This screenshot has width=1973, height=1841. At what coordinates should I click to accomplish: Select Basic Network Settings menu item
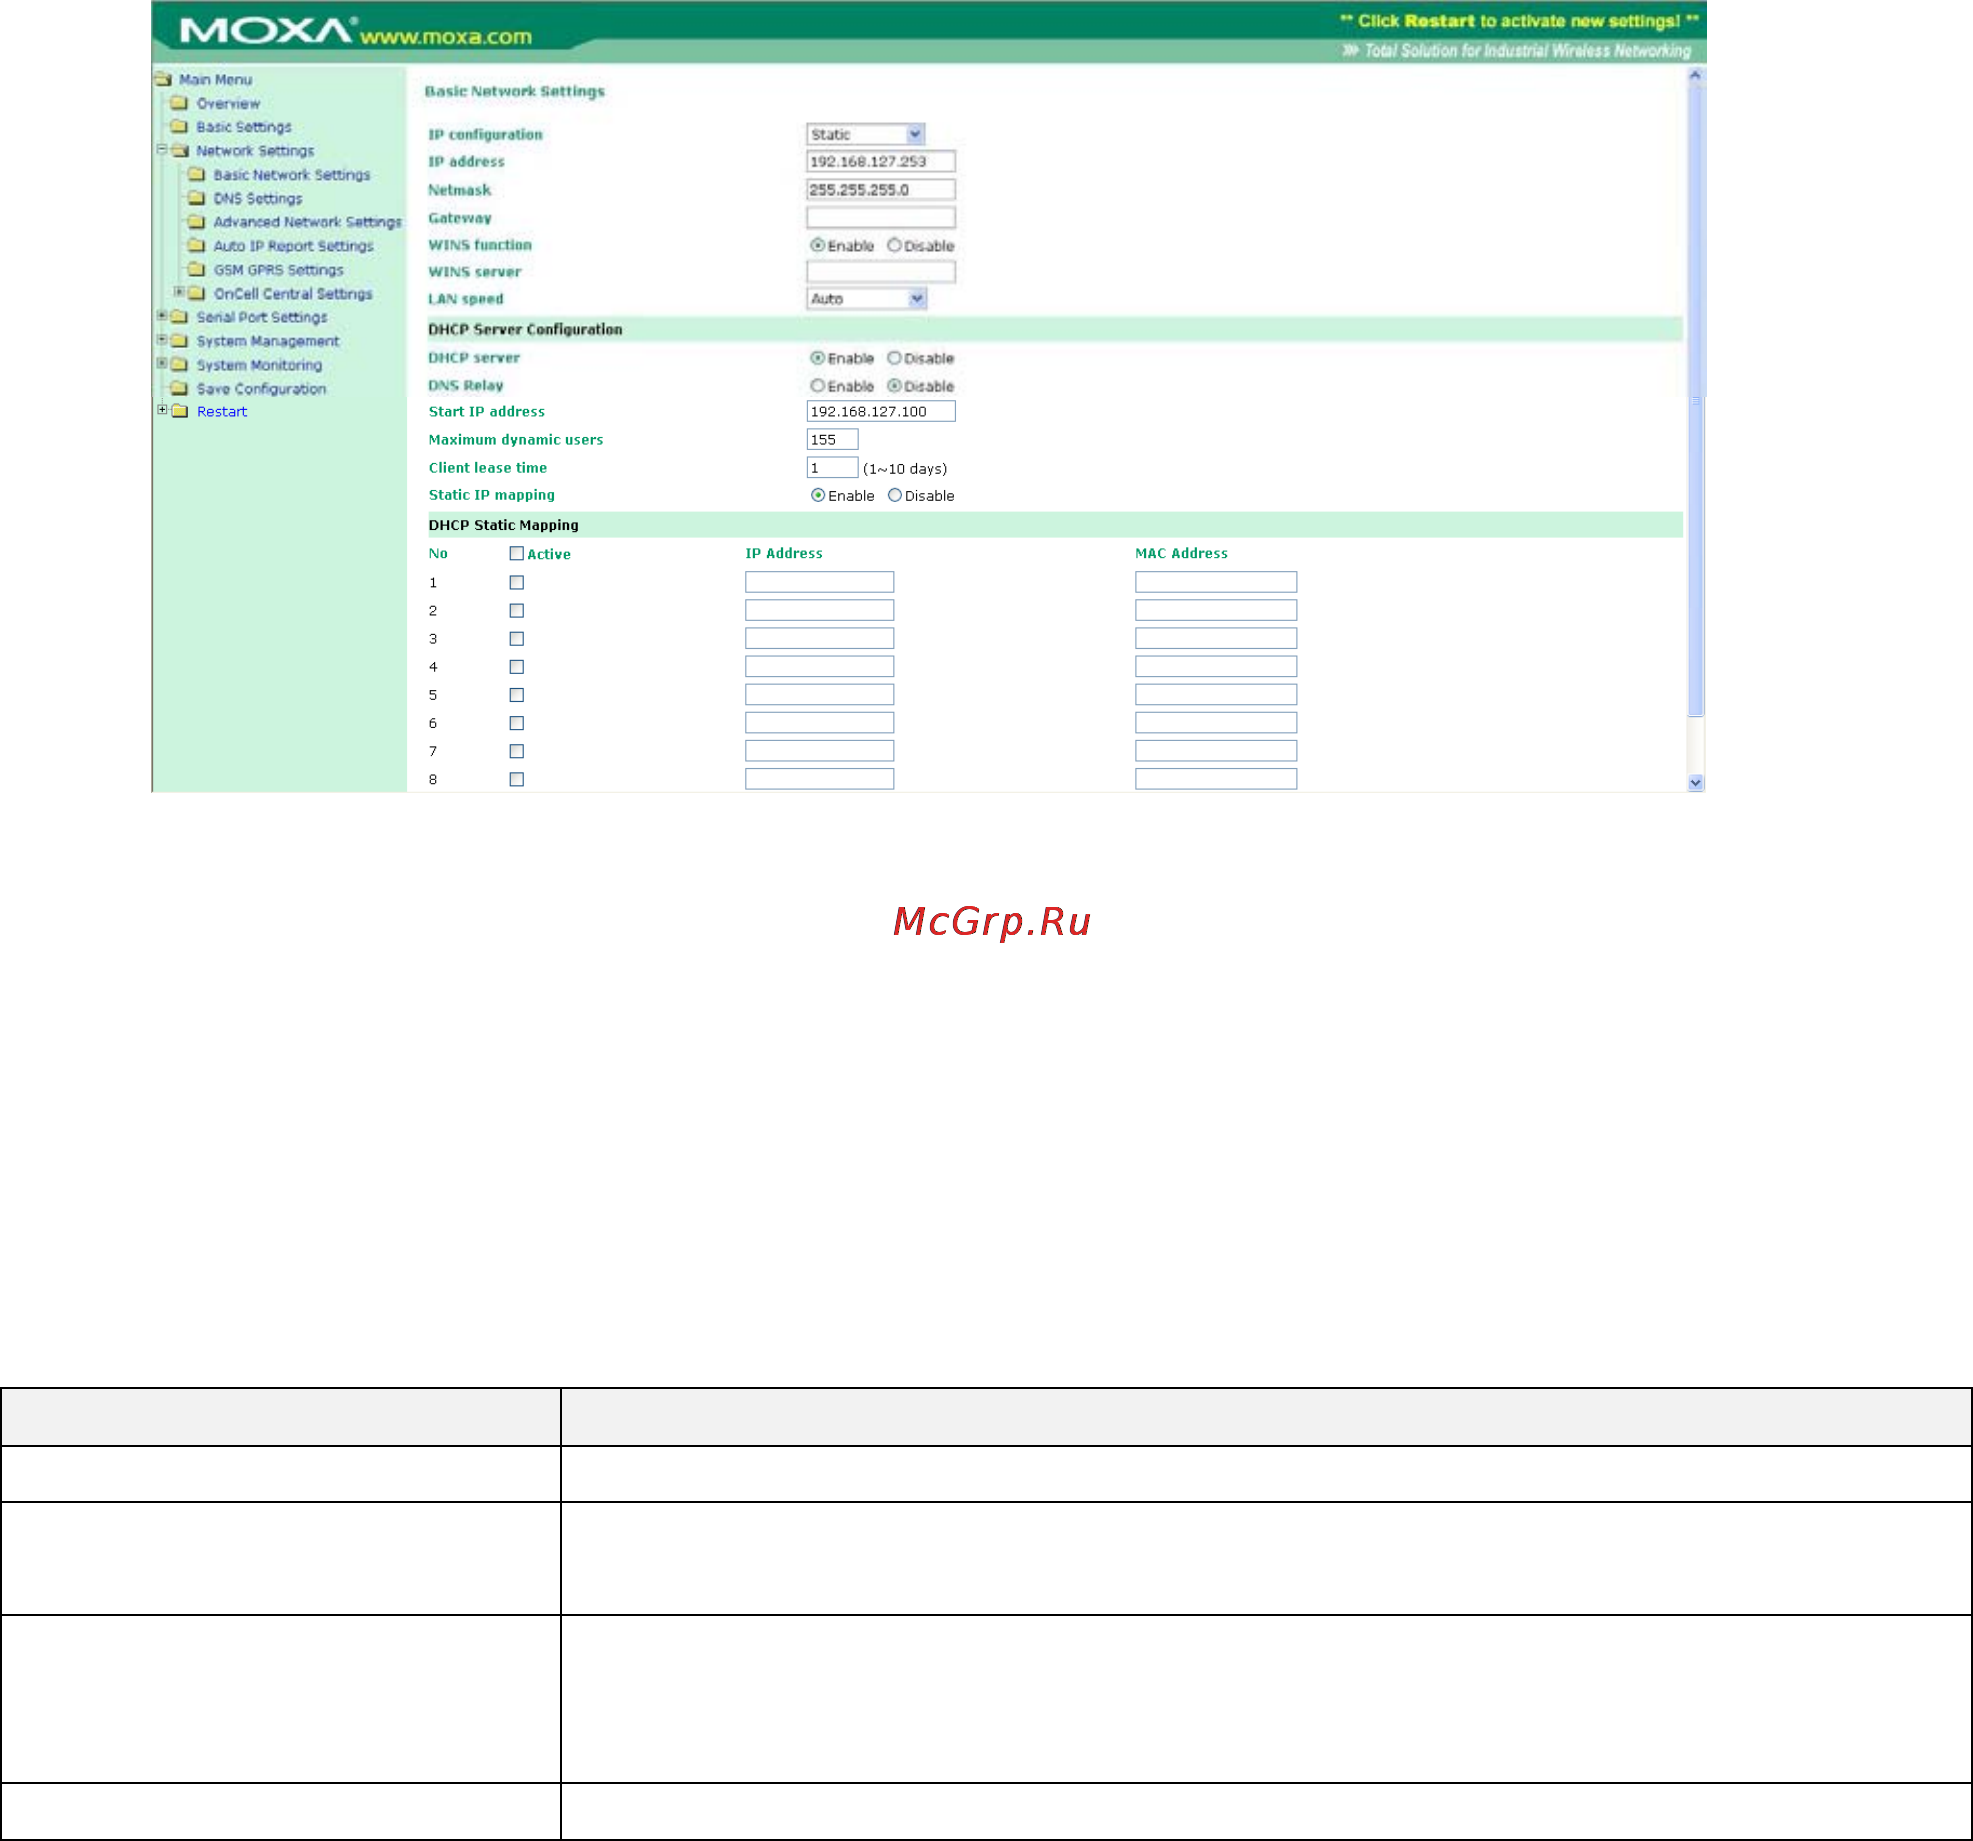(292, 175)
